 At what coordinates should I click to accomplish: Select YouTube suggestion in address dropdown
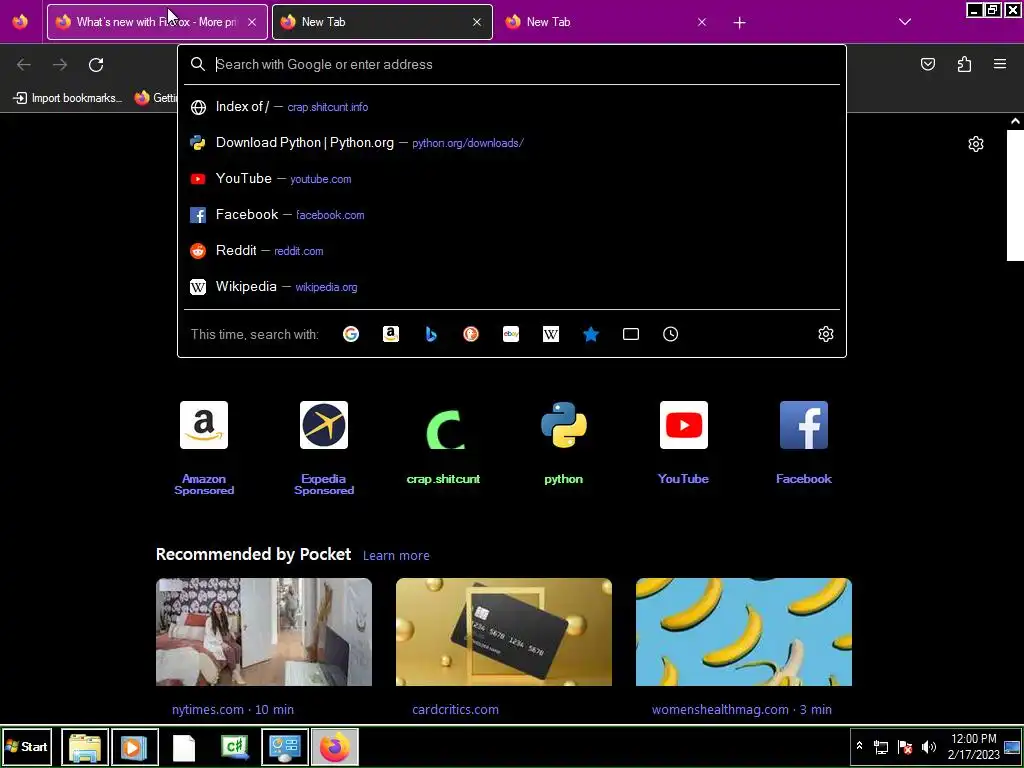pos(512,179)
